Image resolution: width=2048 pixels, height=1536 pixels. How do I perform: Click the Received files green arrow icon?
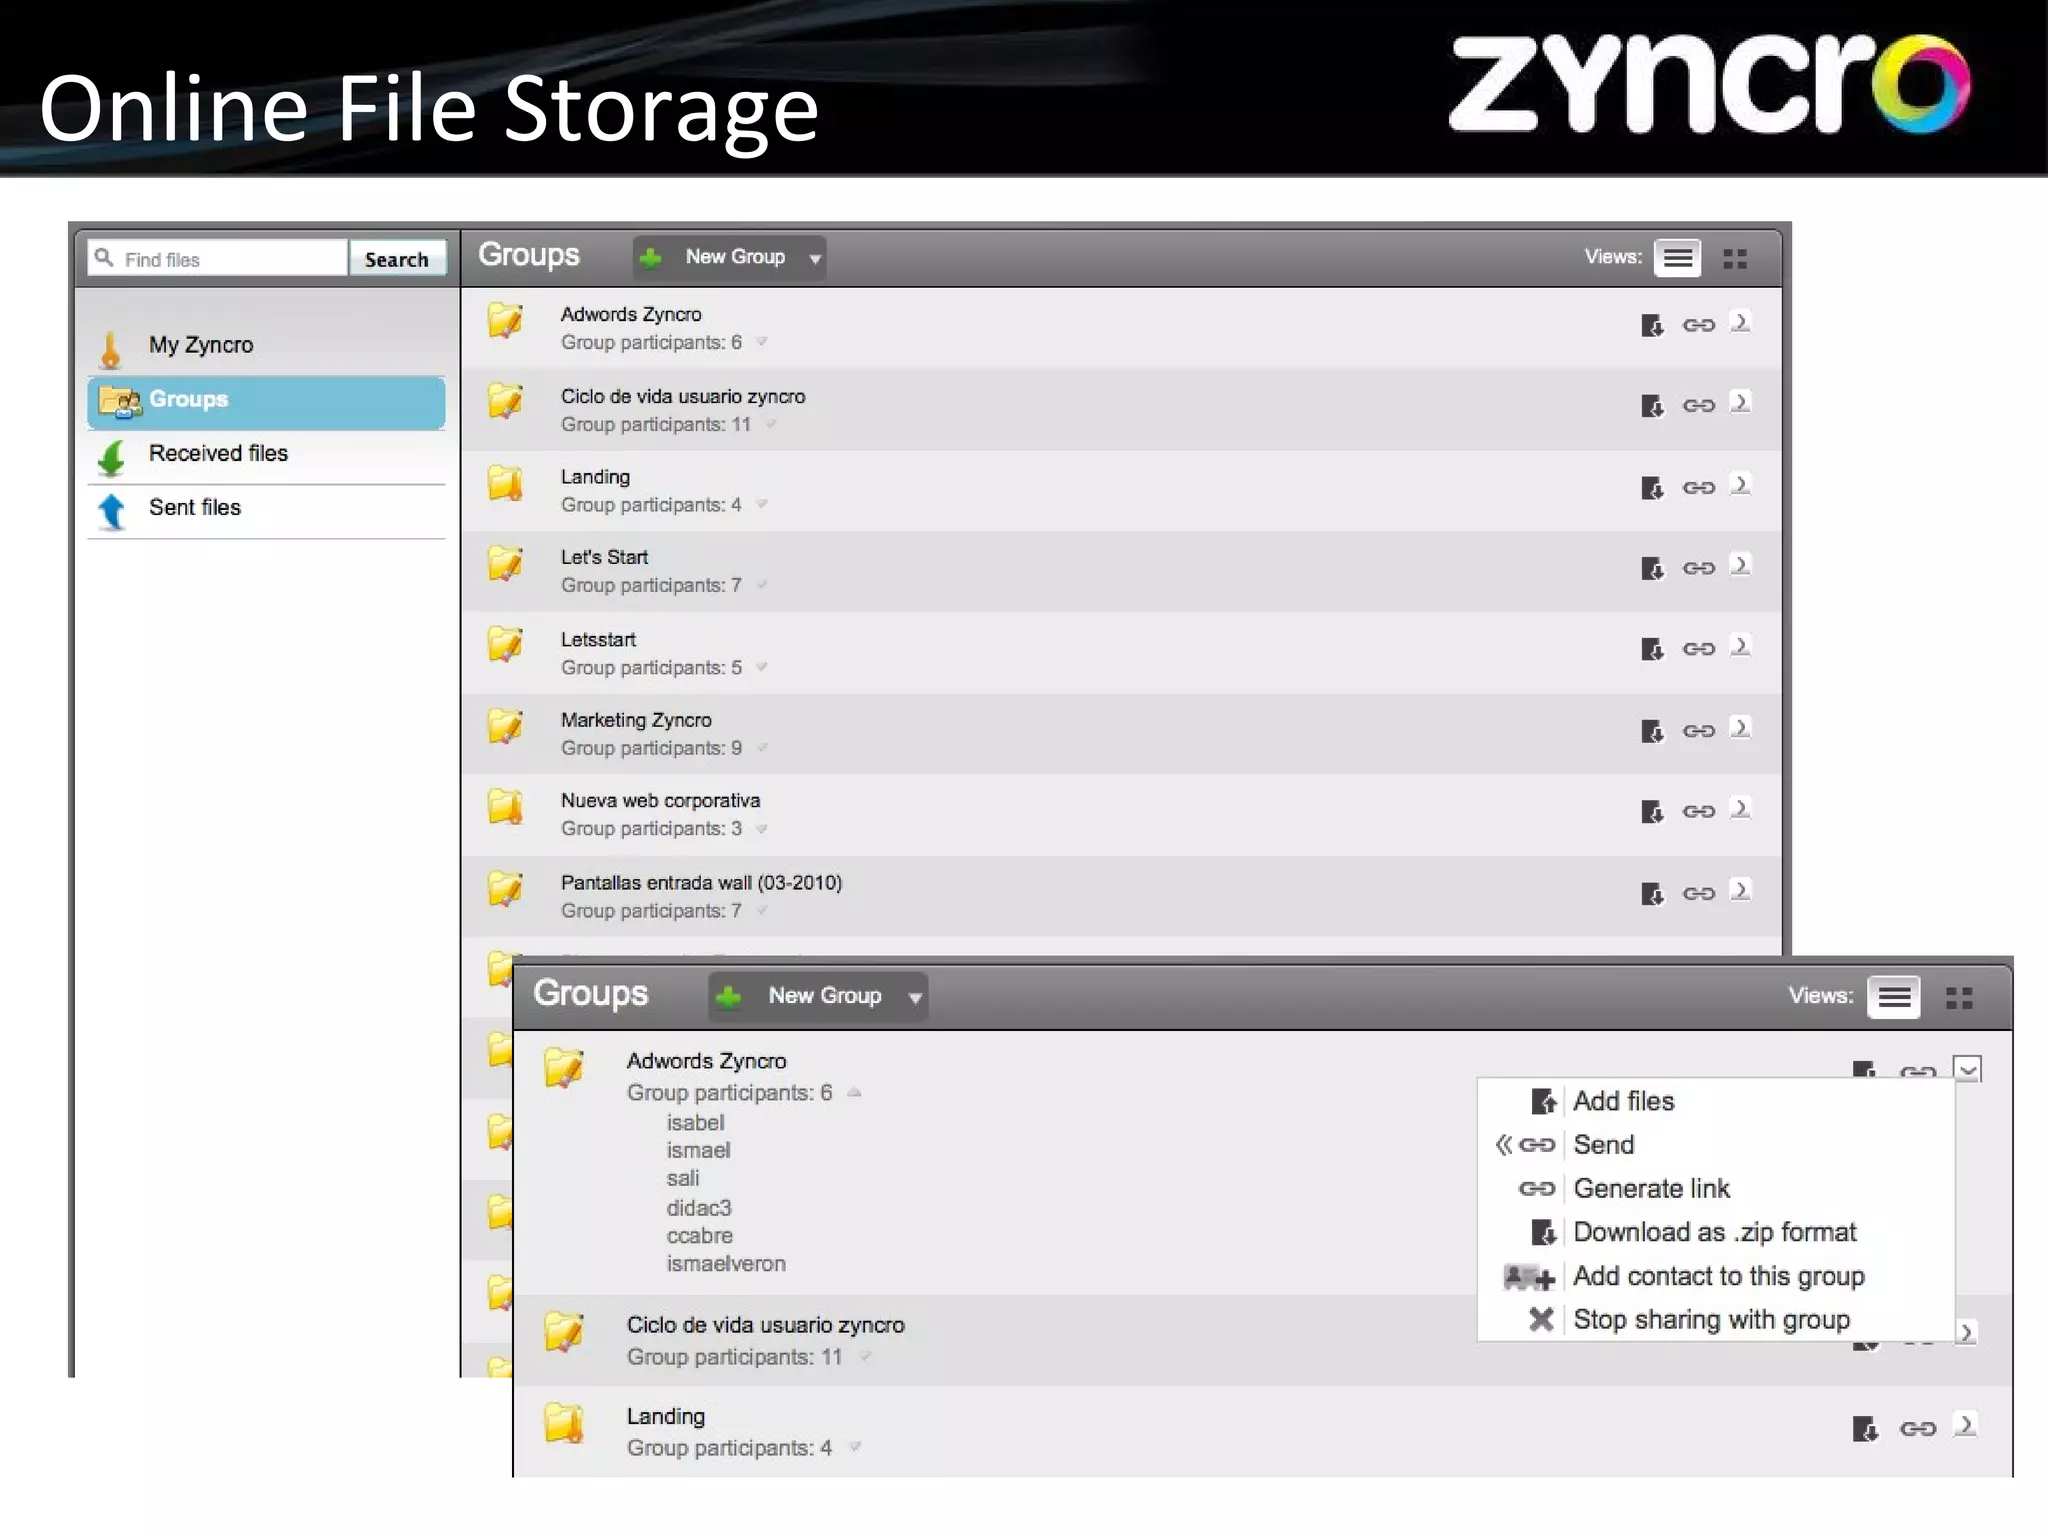tap(112, 458)
